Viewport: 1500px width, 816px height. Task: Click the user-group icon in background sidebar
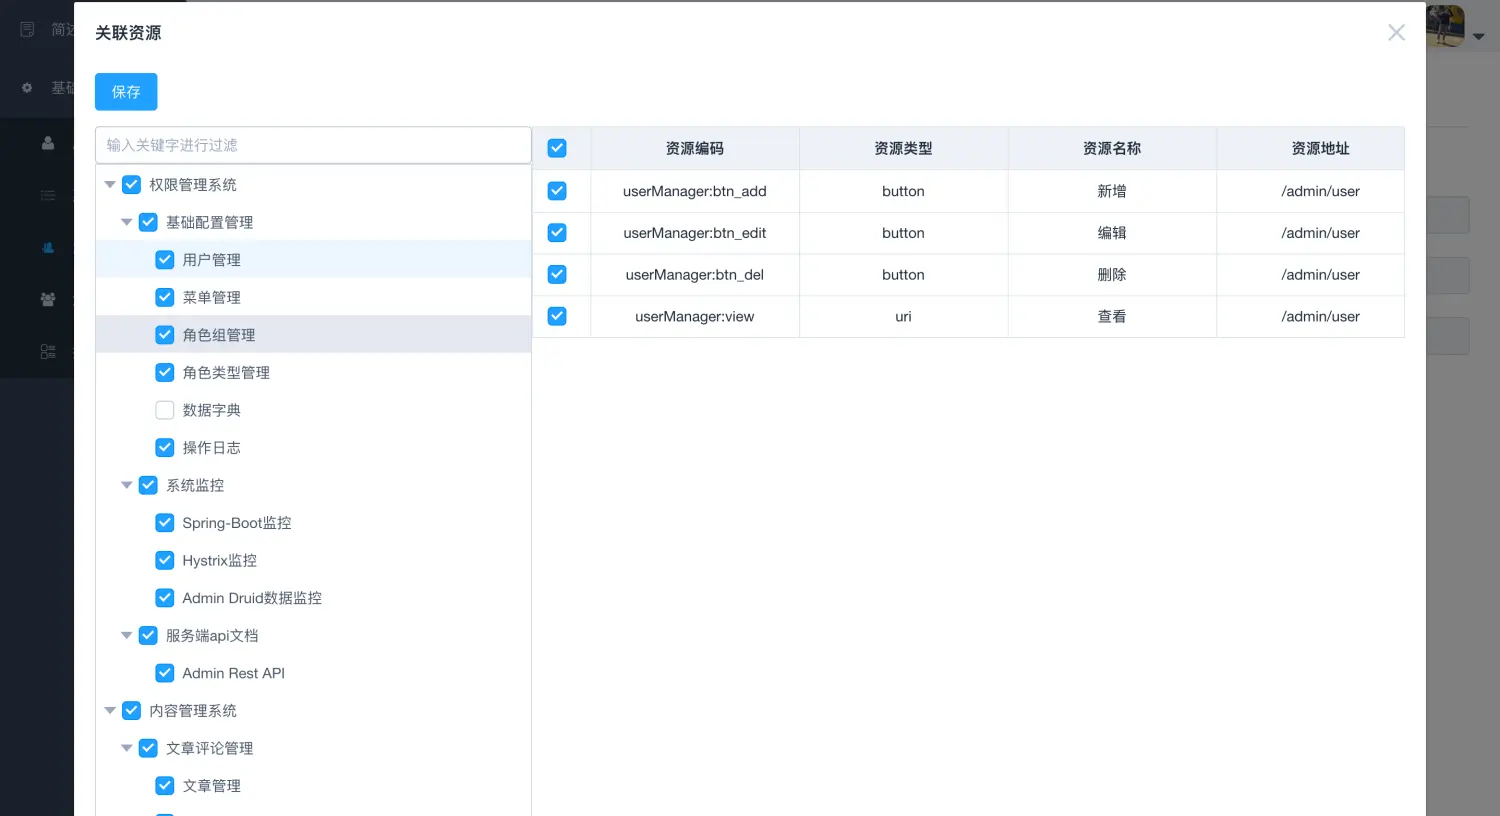[x=47, y=299]
